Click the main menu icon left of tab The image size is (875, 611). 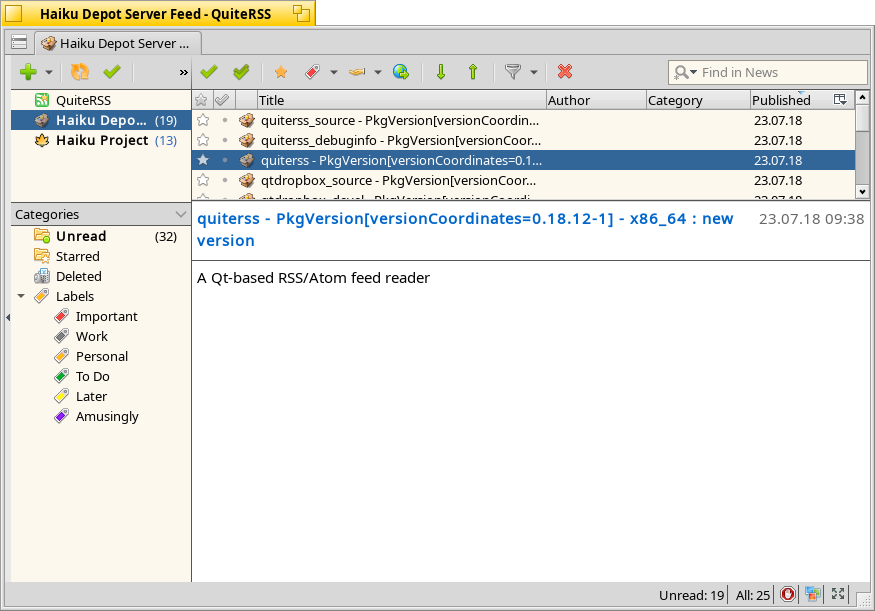pos(19,42)
